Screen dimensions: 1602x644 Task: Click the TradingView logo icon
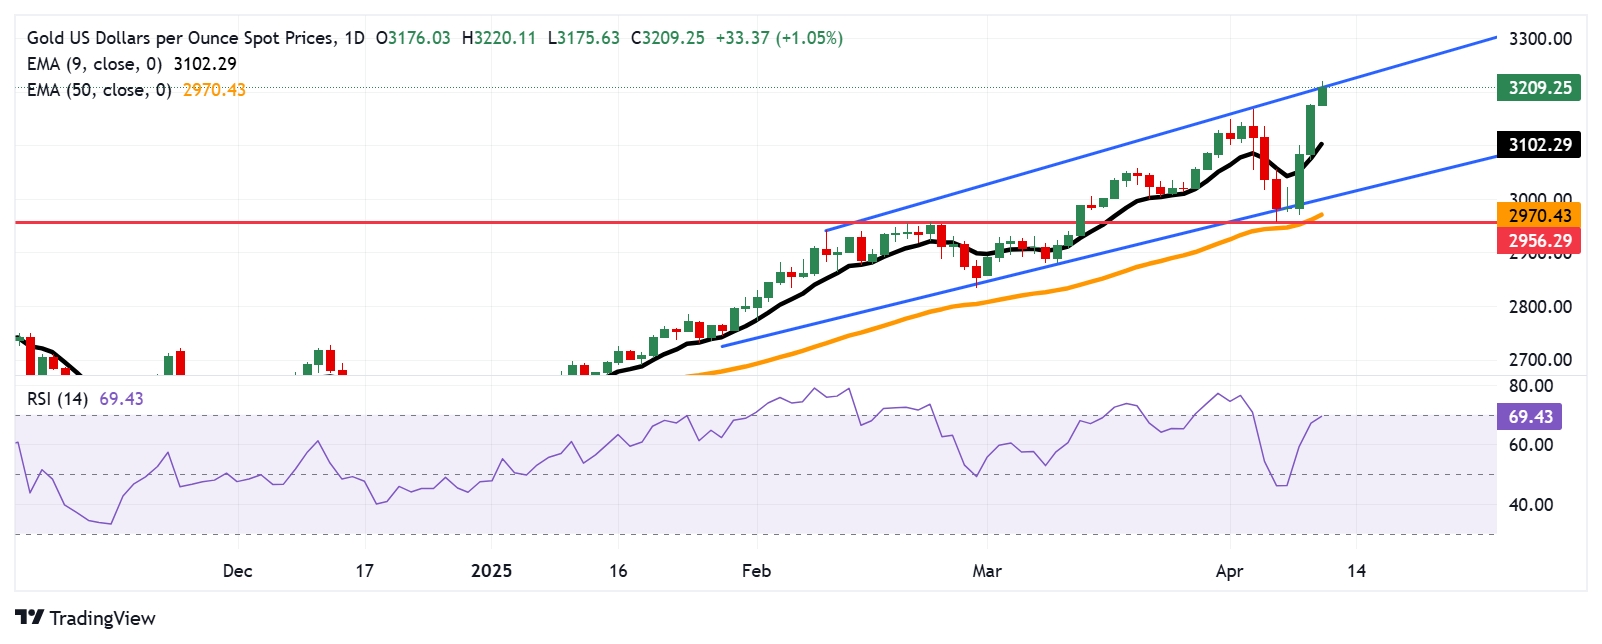[30, 617]
